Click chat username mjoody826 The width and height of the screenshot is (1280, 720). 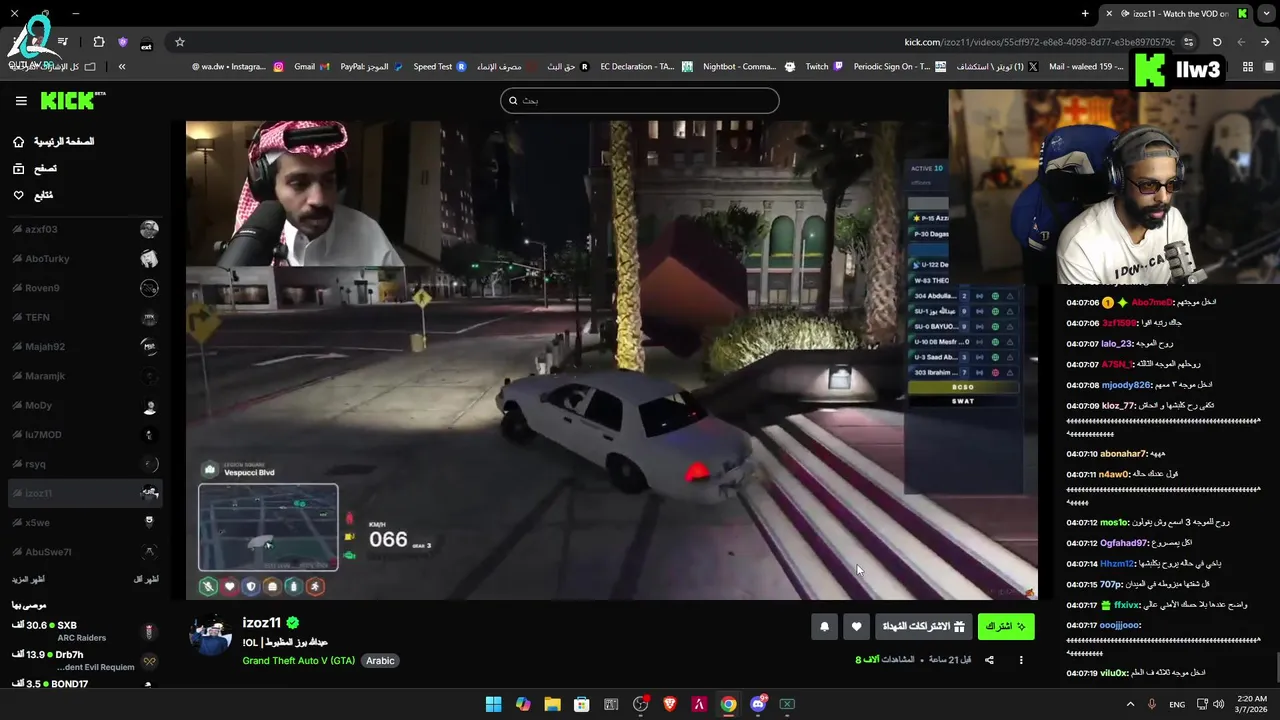click(1127, 385)
